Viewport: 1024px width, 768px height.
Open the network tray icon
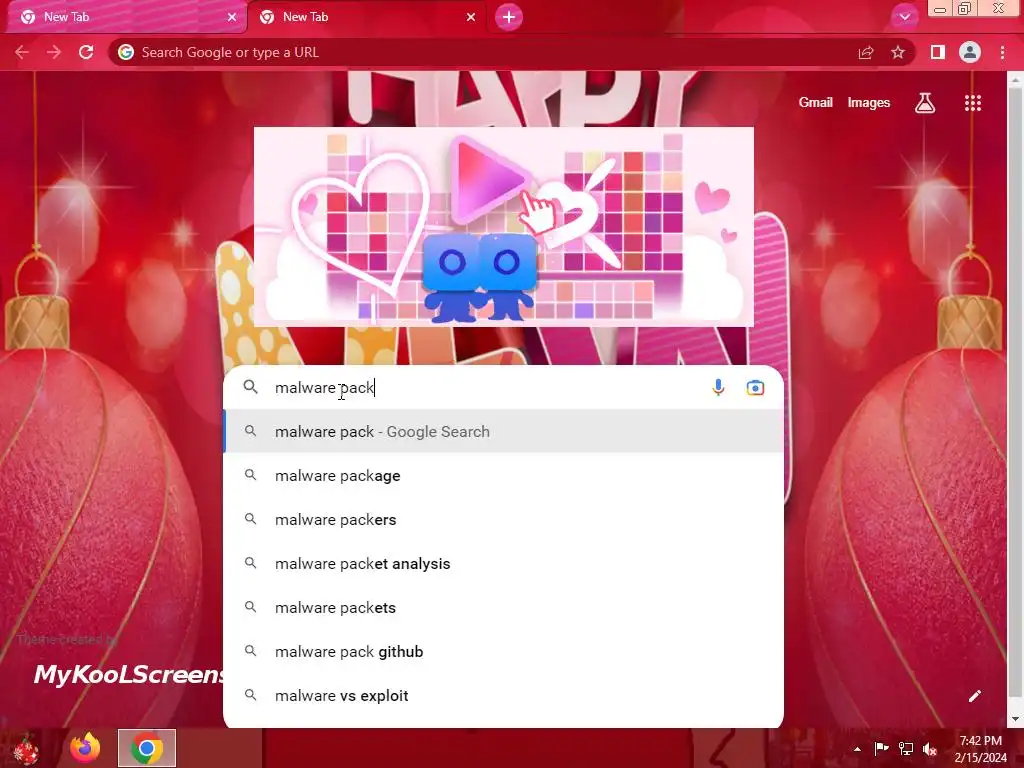click(906, 748)
